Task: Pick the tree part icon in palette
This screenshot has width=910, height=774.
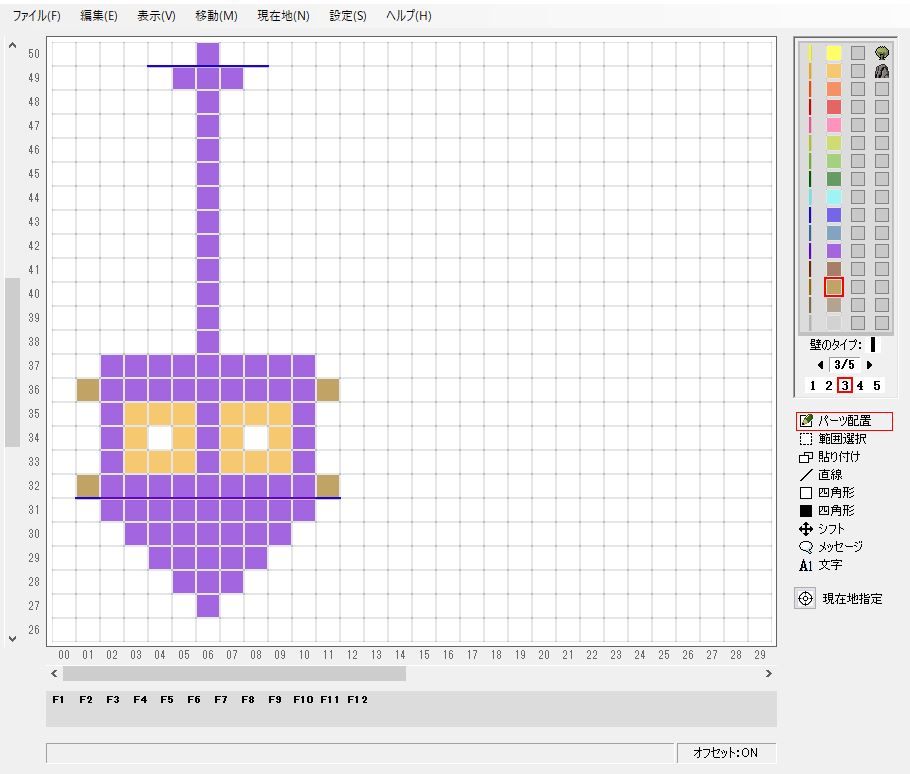Action: [x=882, y=53]
